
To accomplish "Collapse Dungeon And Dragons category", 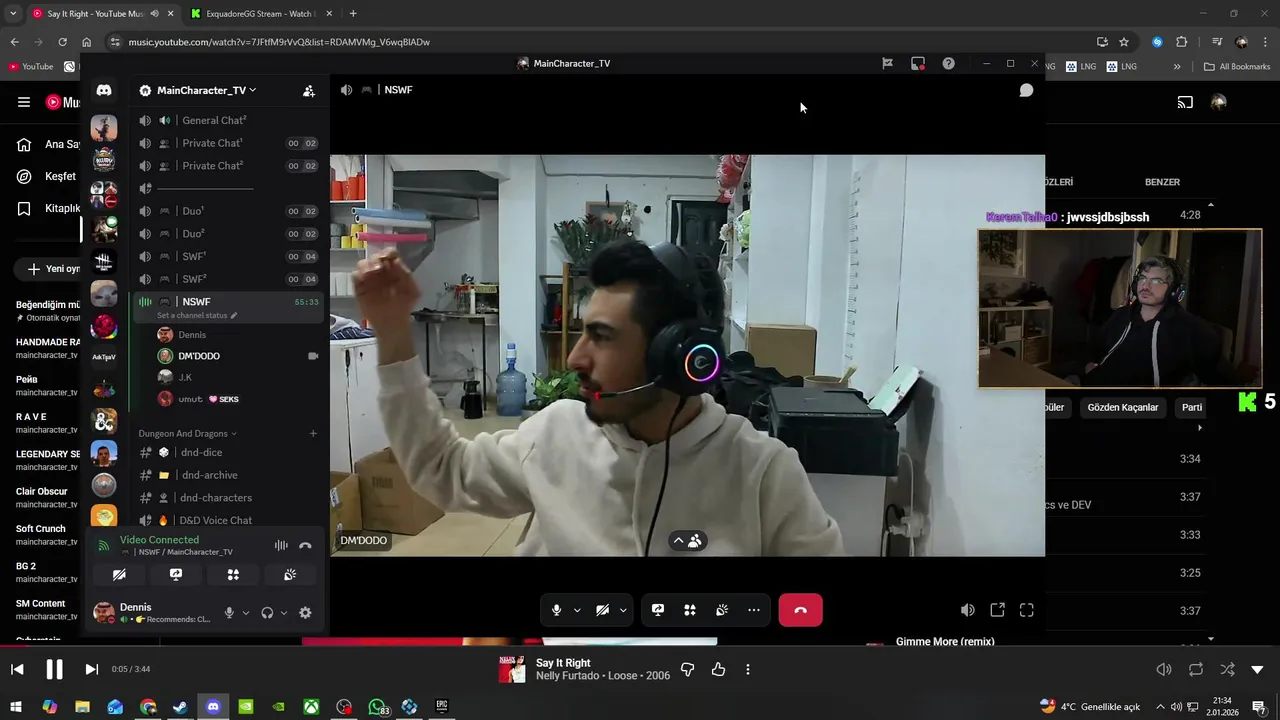I will 188,433.
